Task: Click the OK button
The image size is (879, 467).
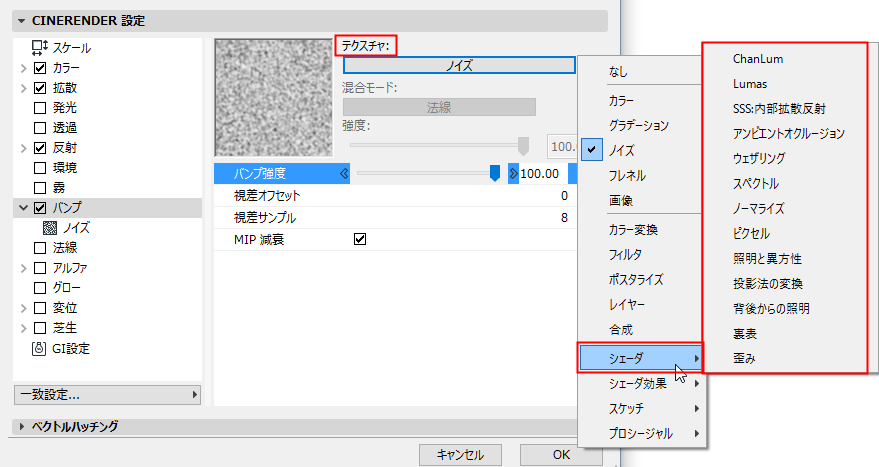Action: point(561,455)
